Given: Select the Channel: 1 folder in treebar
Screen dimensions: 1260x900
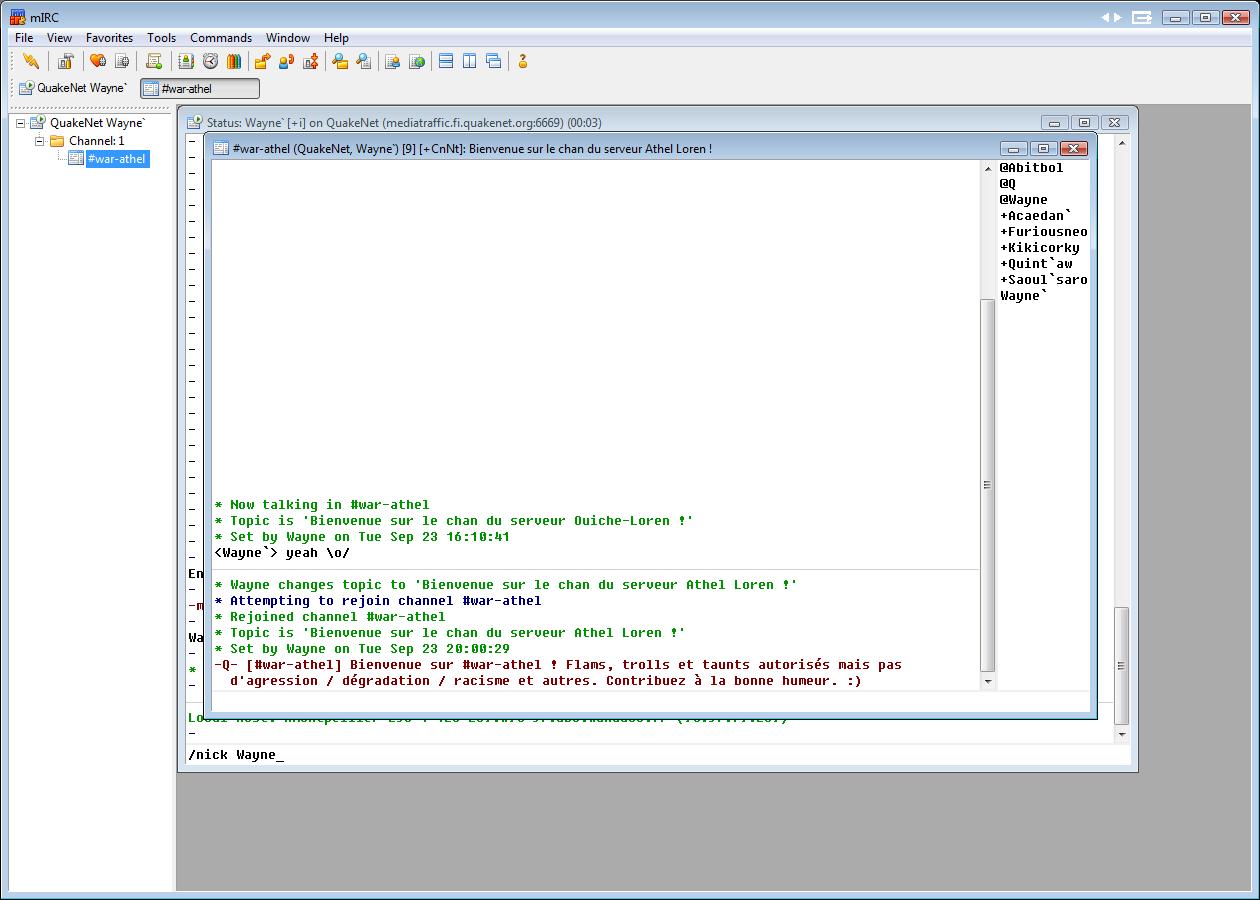Looking at the screenshot, I should click(96, 141).
